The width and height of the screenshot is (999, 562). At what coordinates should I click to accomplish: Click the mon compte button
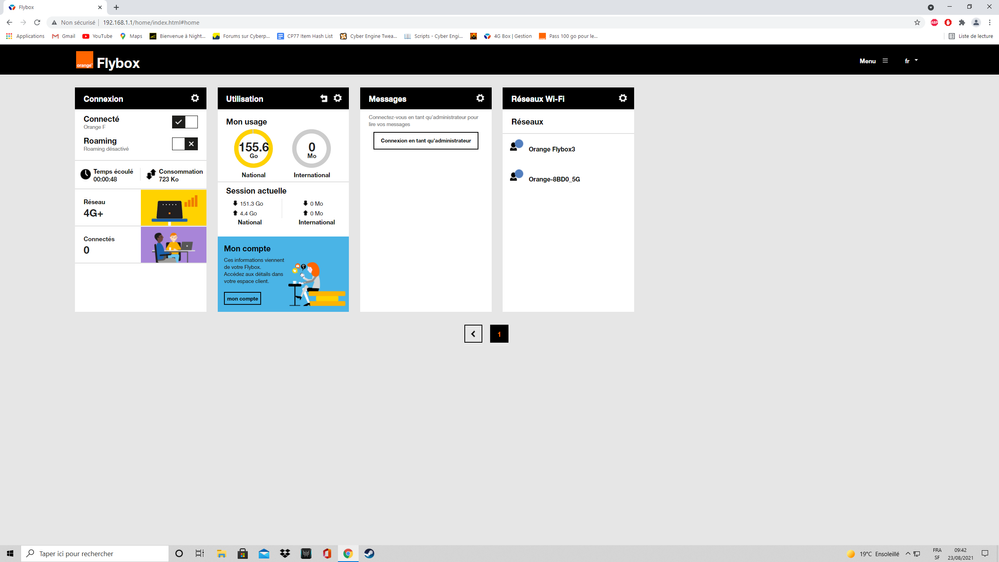pyautogui.click(x=242, y=298)
